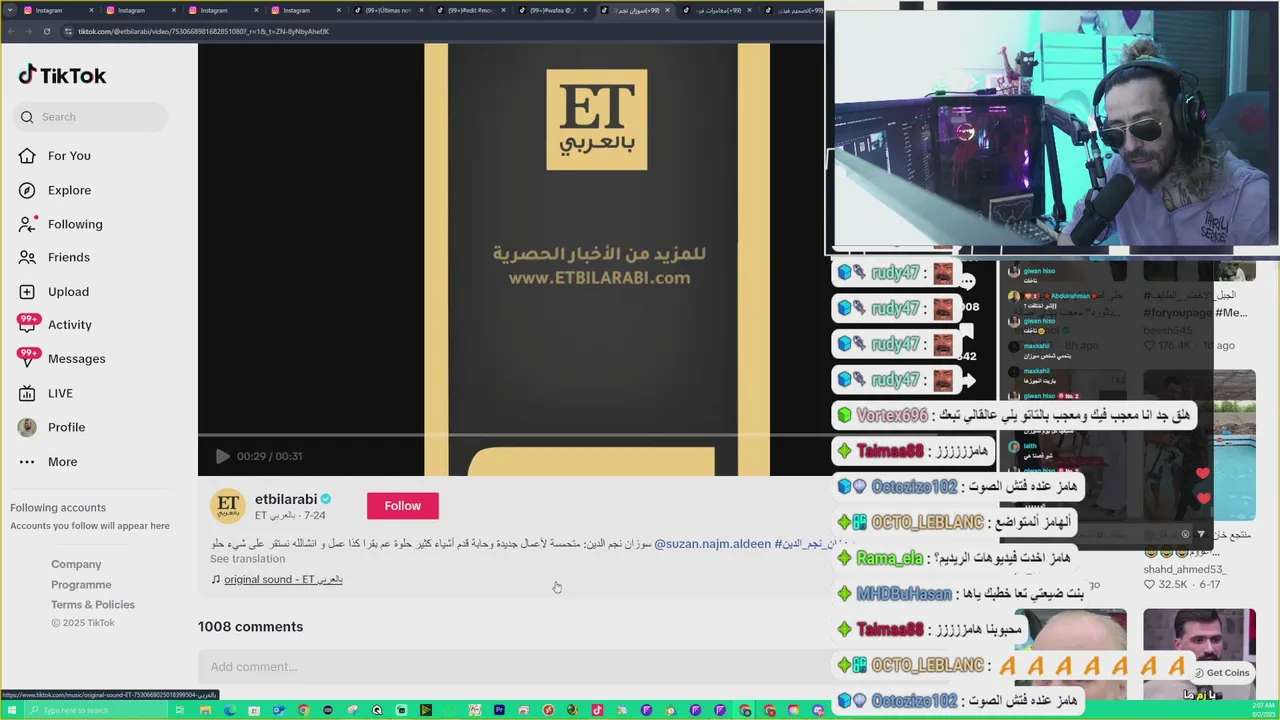1280x720 pixels.
Task: Open the TikTok app from the taskbar
Action: (x=597, y=710)
